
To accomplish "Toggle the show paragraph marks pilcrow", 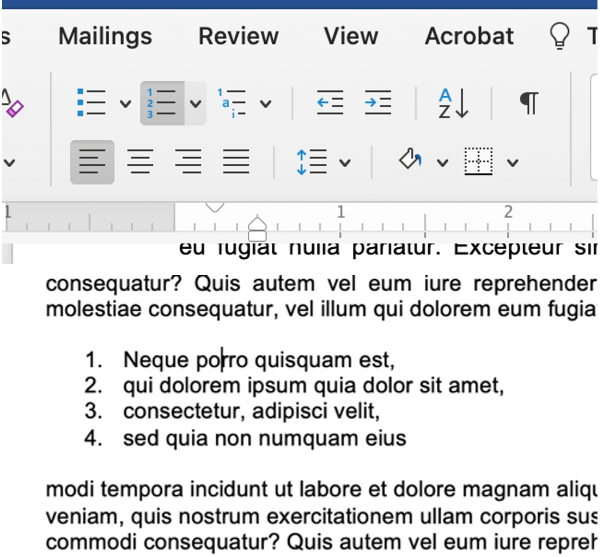I will pyautogui.click(x=529, y=103).
